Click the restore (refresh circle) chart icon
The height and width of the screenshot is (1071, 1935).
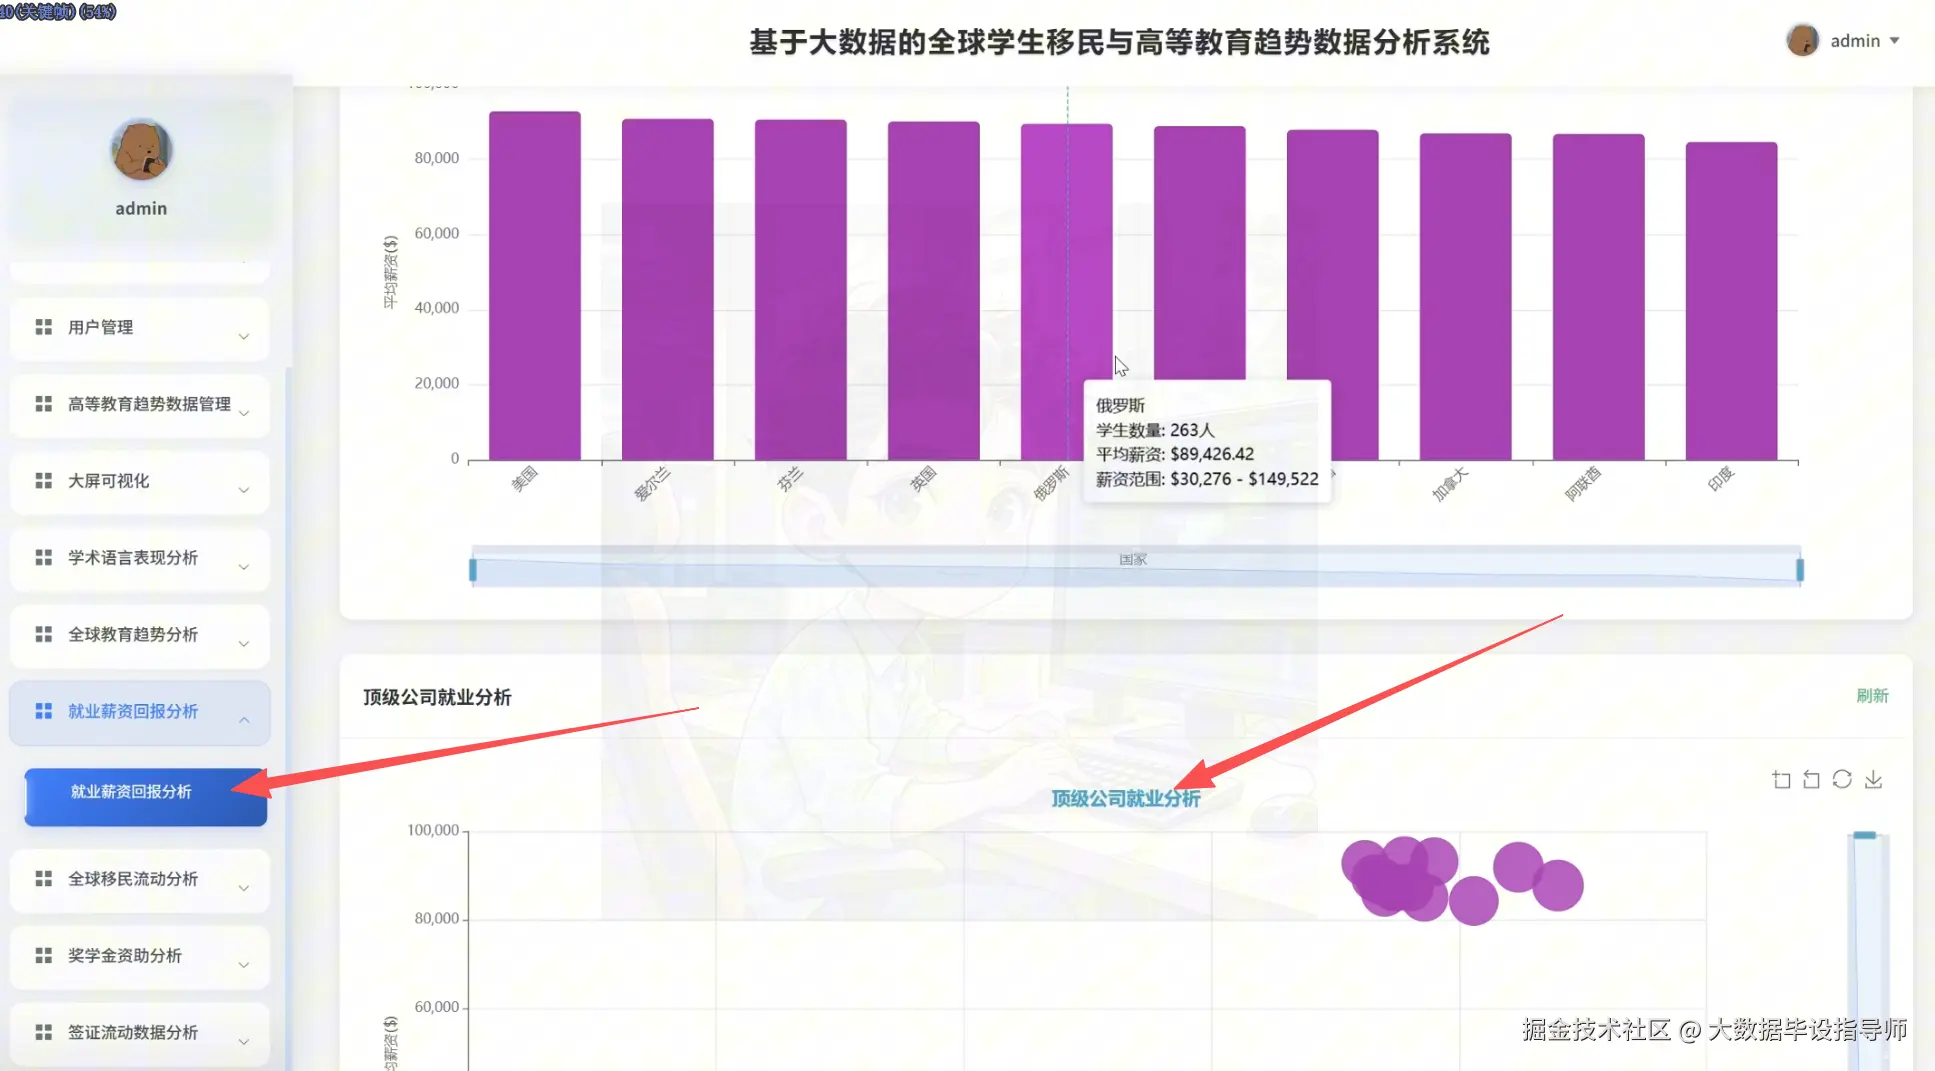pyautogui.click(x=1842, y=780)
